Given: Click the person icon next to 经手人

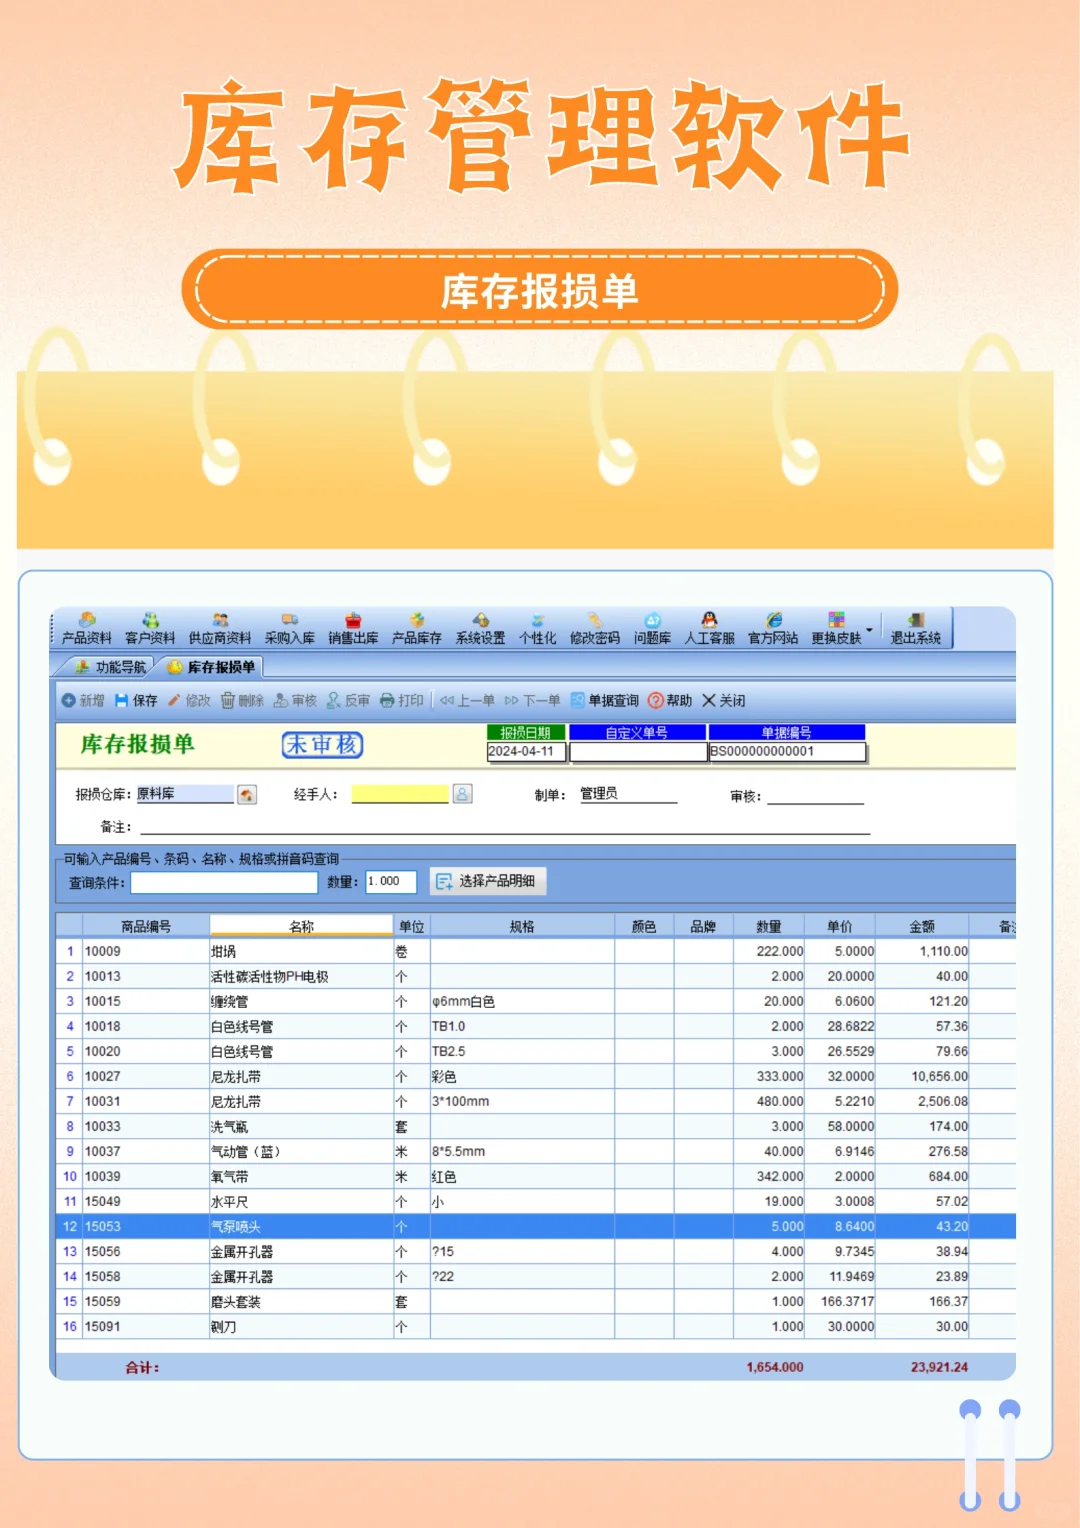Looking at the screenshot, I should 460,793.
